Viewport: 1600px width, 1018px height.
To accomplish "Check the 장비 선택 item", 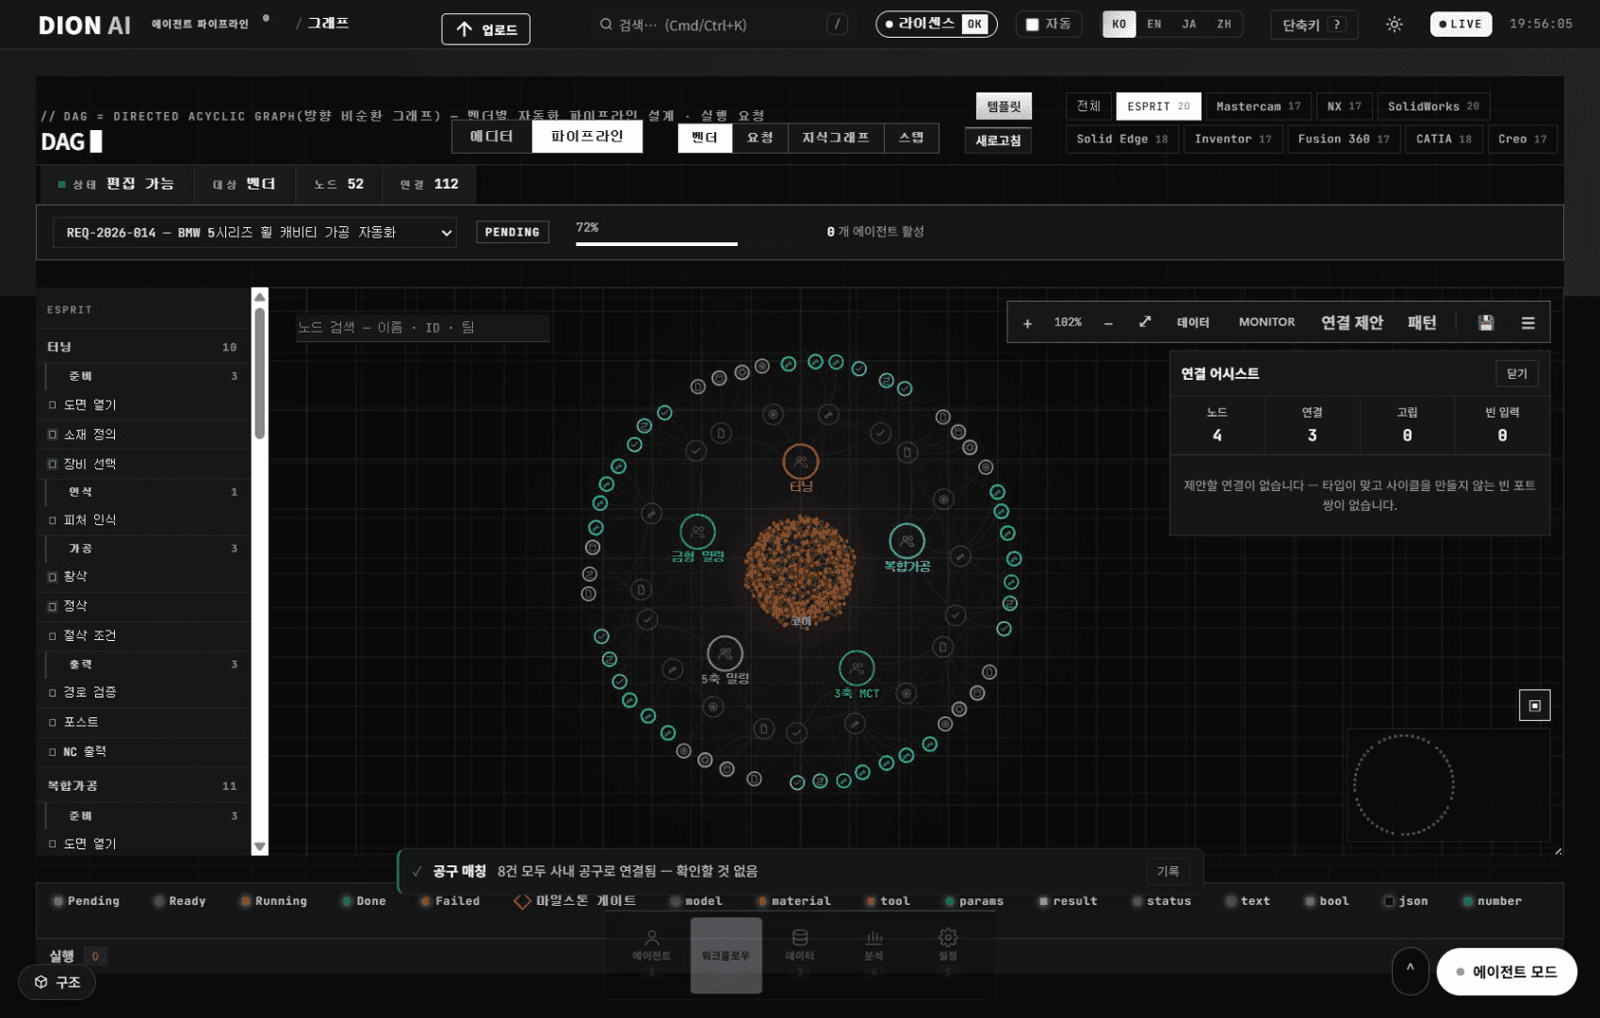I will (x=53, y=464).
